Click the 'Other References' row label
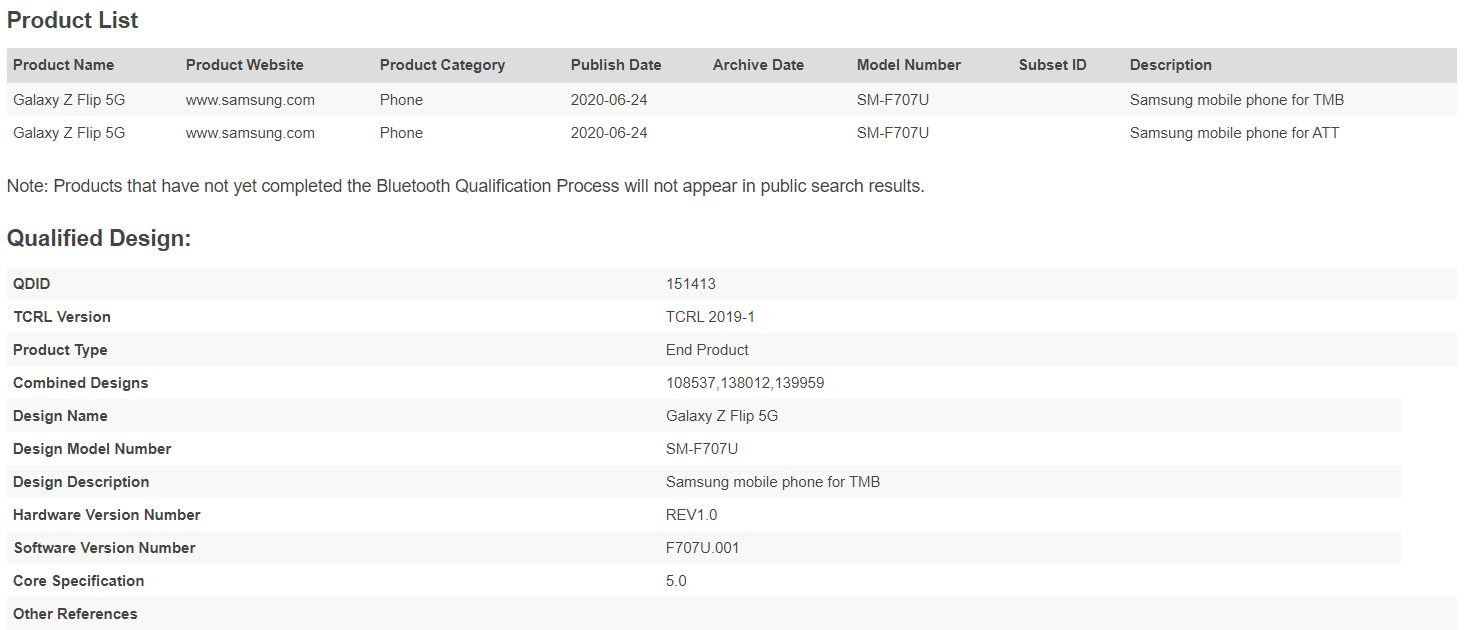The width and height of the screenshot is (1466, 630). point(75,614)
